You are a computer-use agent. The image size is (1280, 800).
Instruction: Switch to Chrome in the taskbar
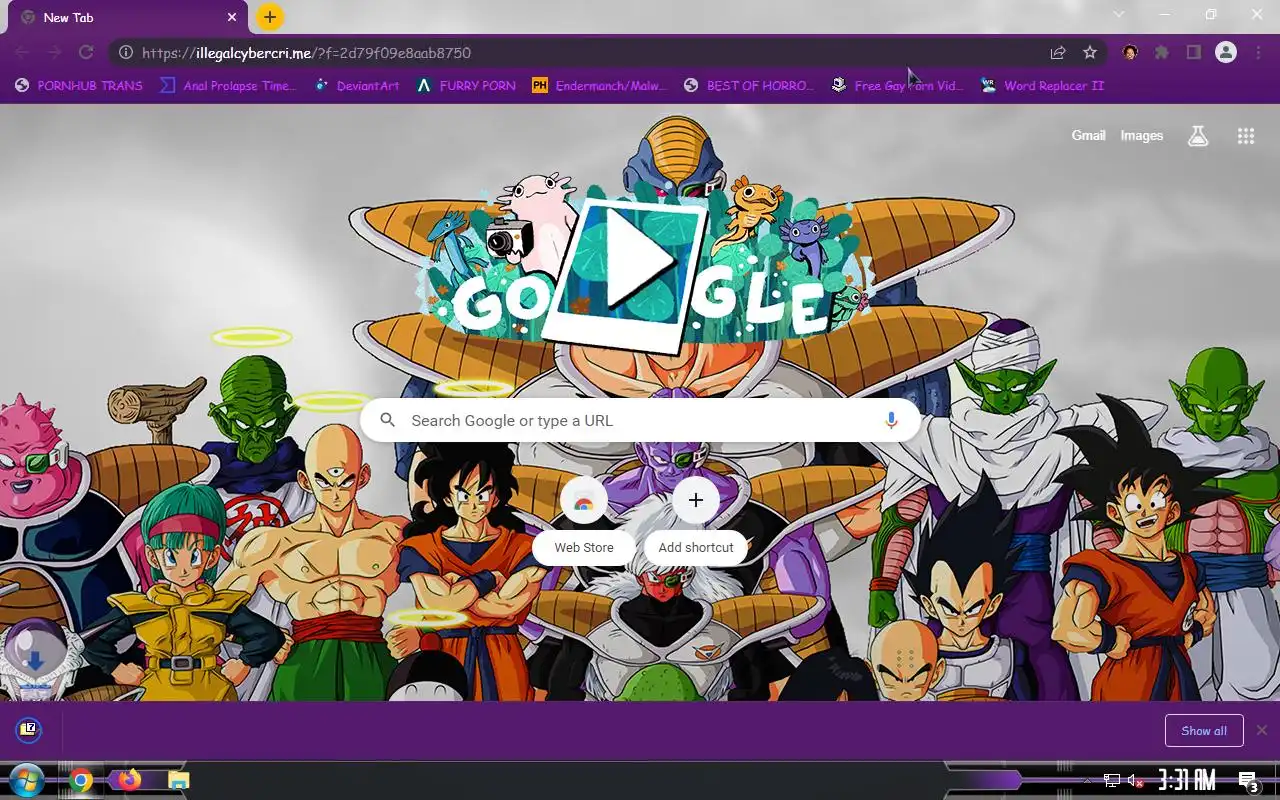point(81,780)
